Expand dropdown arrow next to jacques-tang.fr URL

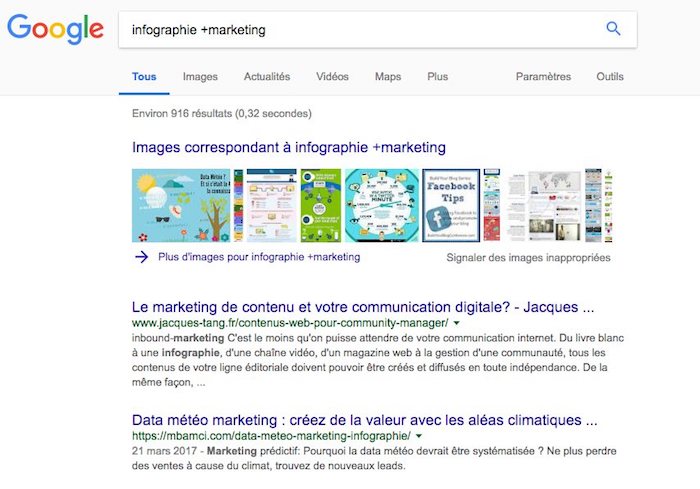pos(456,323)
